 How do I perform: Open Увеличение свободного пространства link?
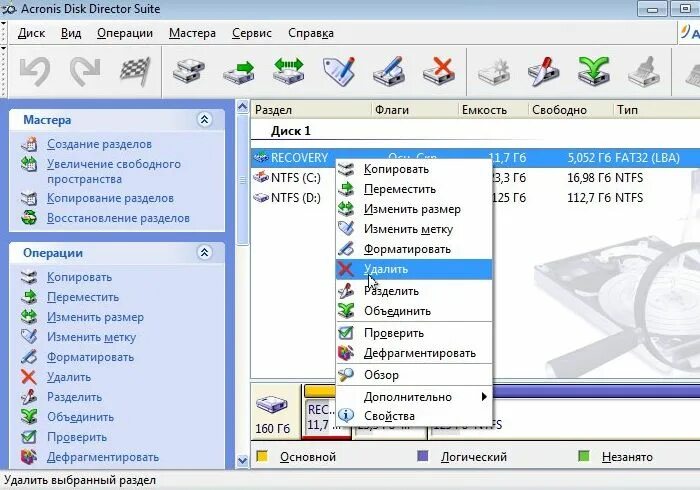pyautogui.click(x=114, y=171)
